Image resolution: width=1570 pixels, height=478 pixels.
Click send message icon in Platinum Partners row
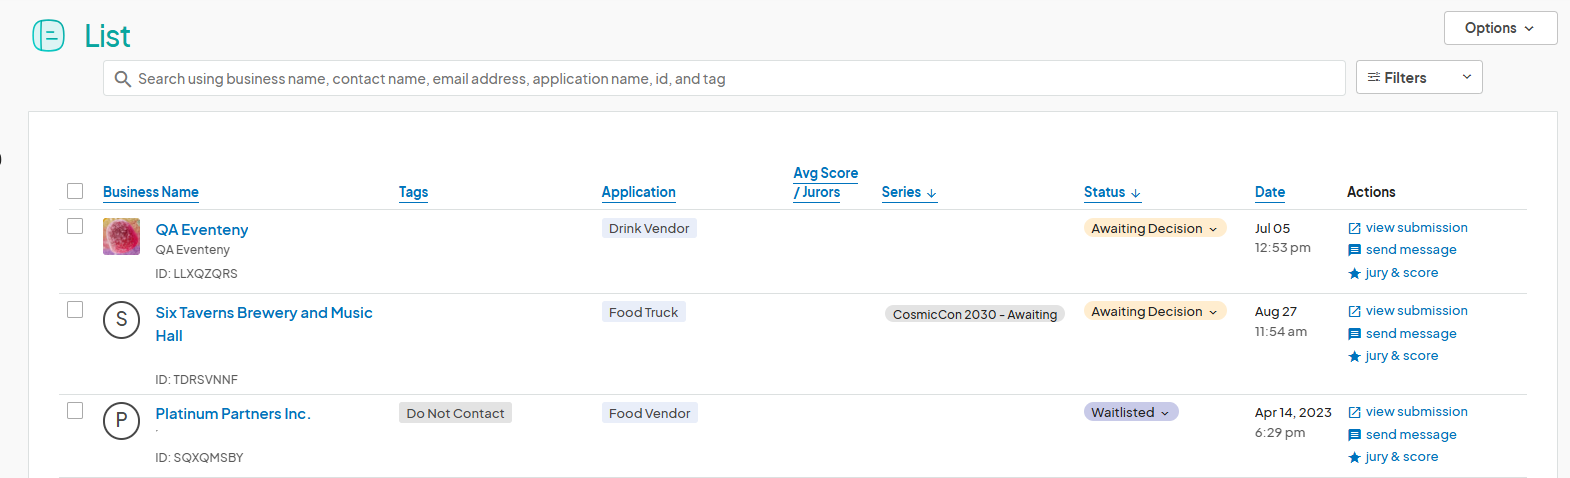pyautogui.click(x=1355, y=435)
